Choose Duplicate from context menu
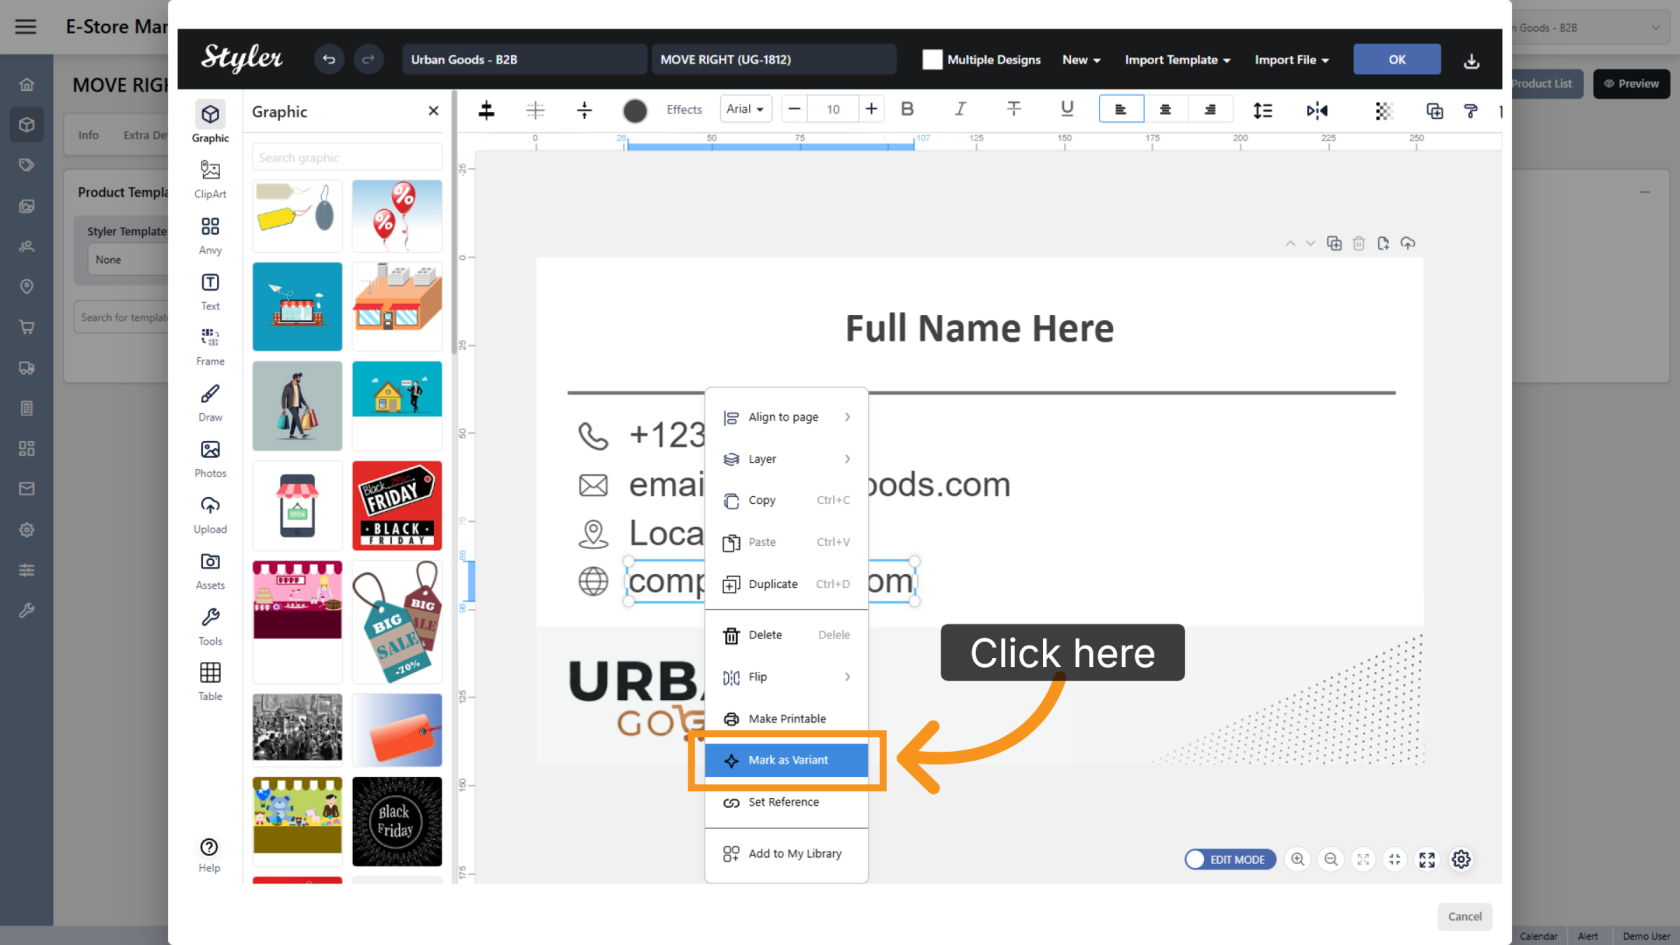 pyautogui.click(x=786, y=584)
